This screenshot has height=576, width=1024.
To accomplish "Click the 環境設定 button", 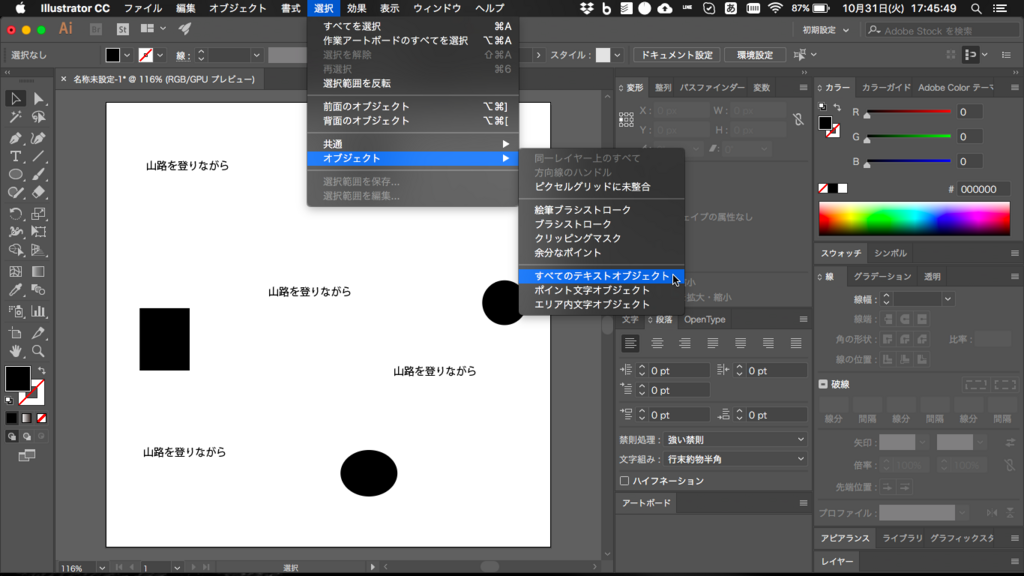I will pos(755,55).
